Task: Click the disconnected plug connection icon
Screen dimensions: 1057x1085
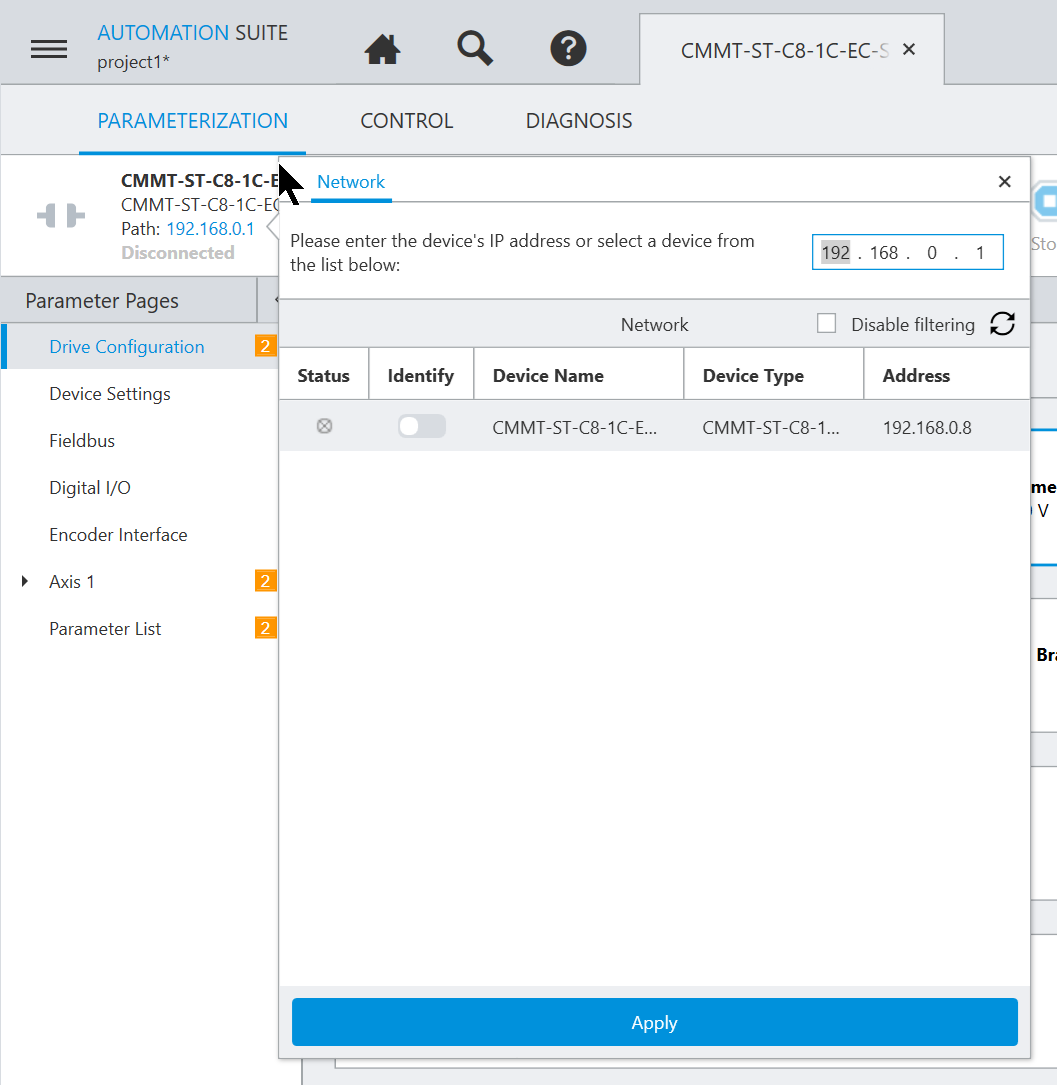Action: (61, 216)
